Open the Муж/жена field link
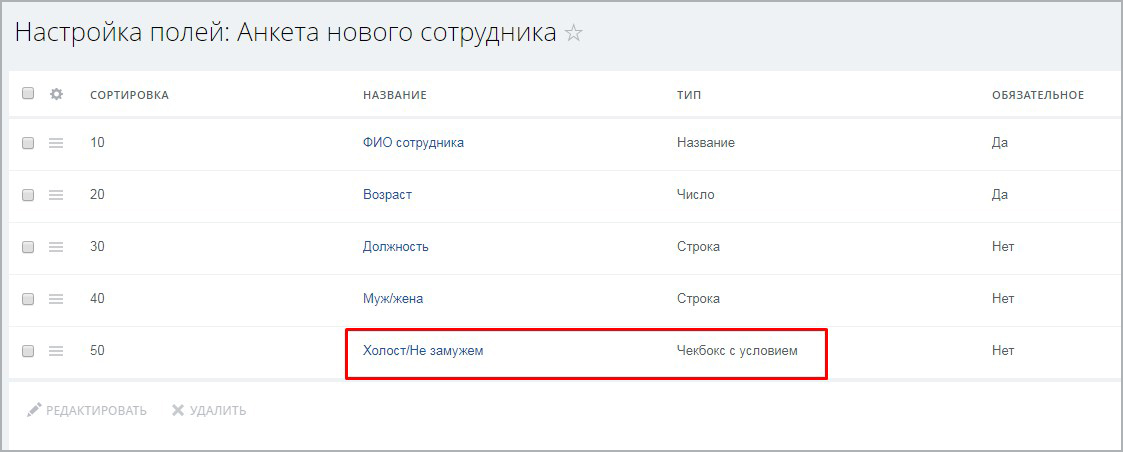This screenshot has width=1123, height=452. (x=393, y=299)
